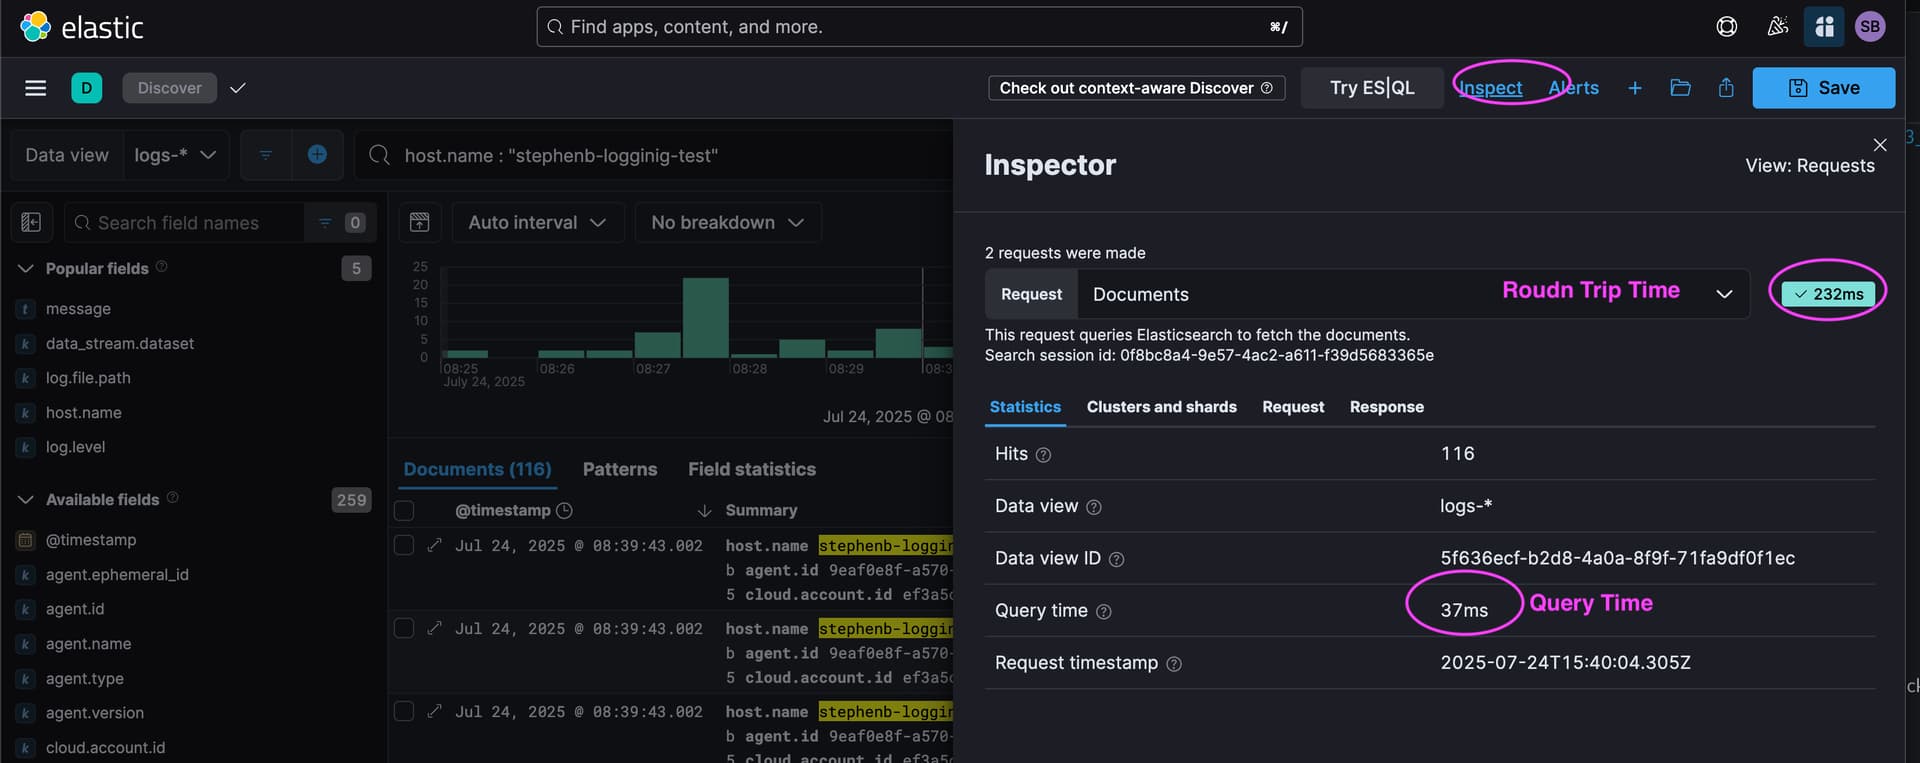The width and height of the screenshot is (1920, 763).
Task: Show Data view help tooltip icon
Action: pyautogui.click(x=1094, y=507)
